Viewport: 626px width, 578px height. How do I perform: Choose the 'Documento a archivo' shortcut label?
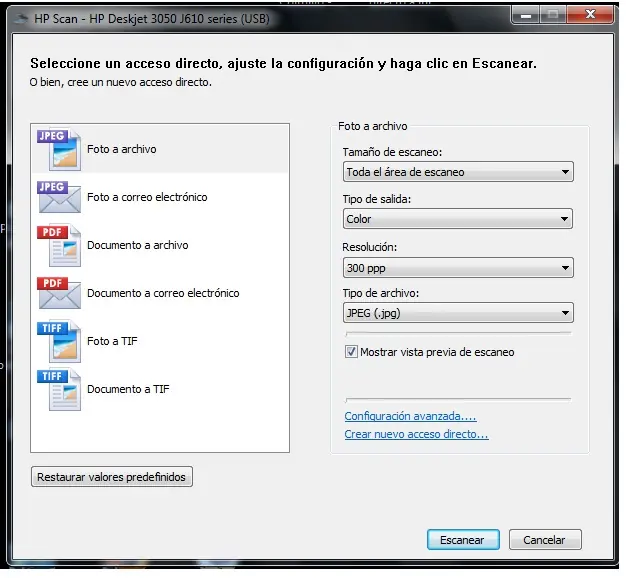coord(138,245)
